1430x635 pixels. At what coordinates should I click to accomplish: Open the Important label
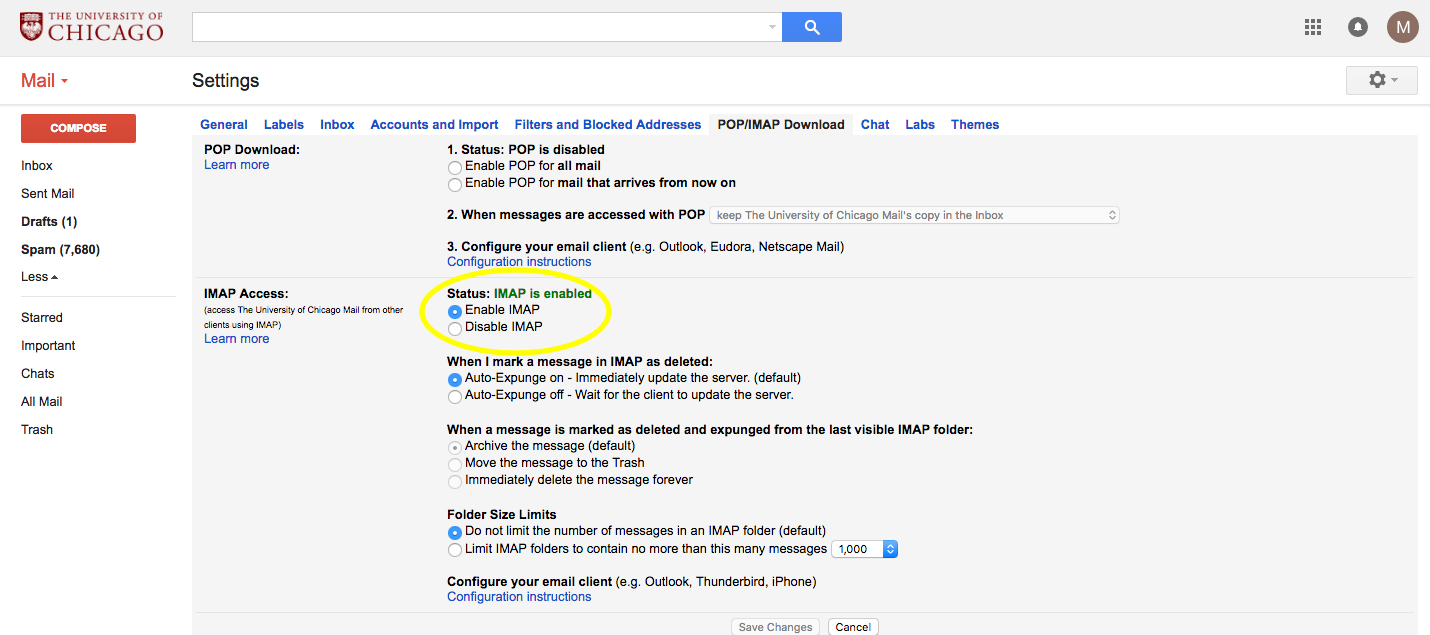click(48, 346)
